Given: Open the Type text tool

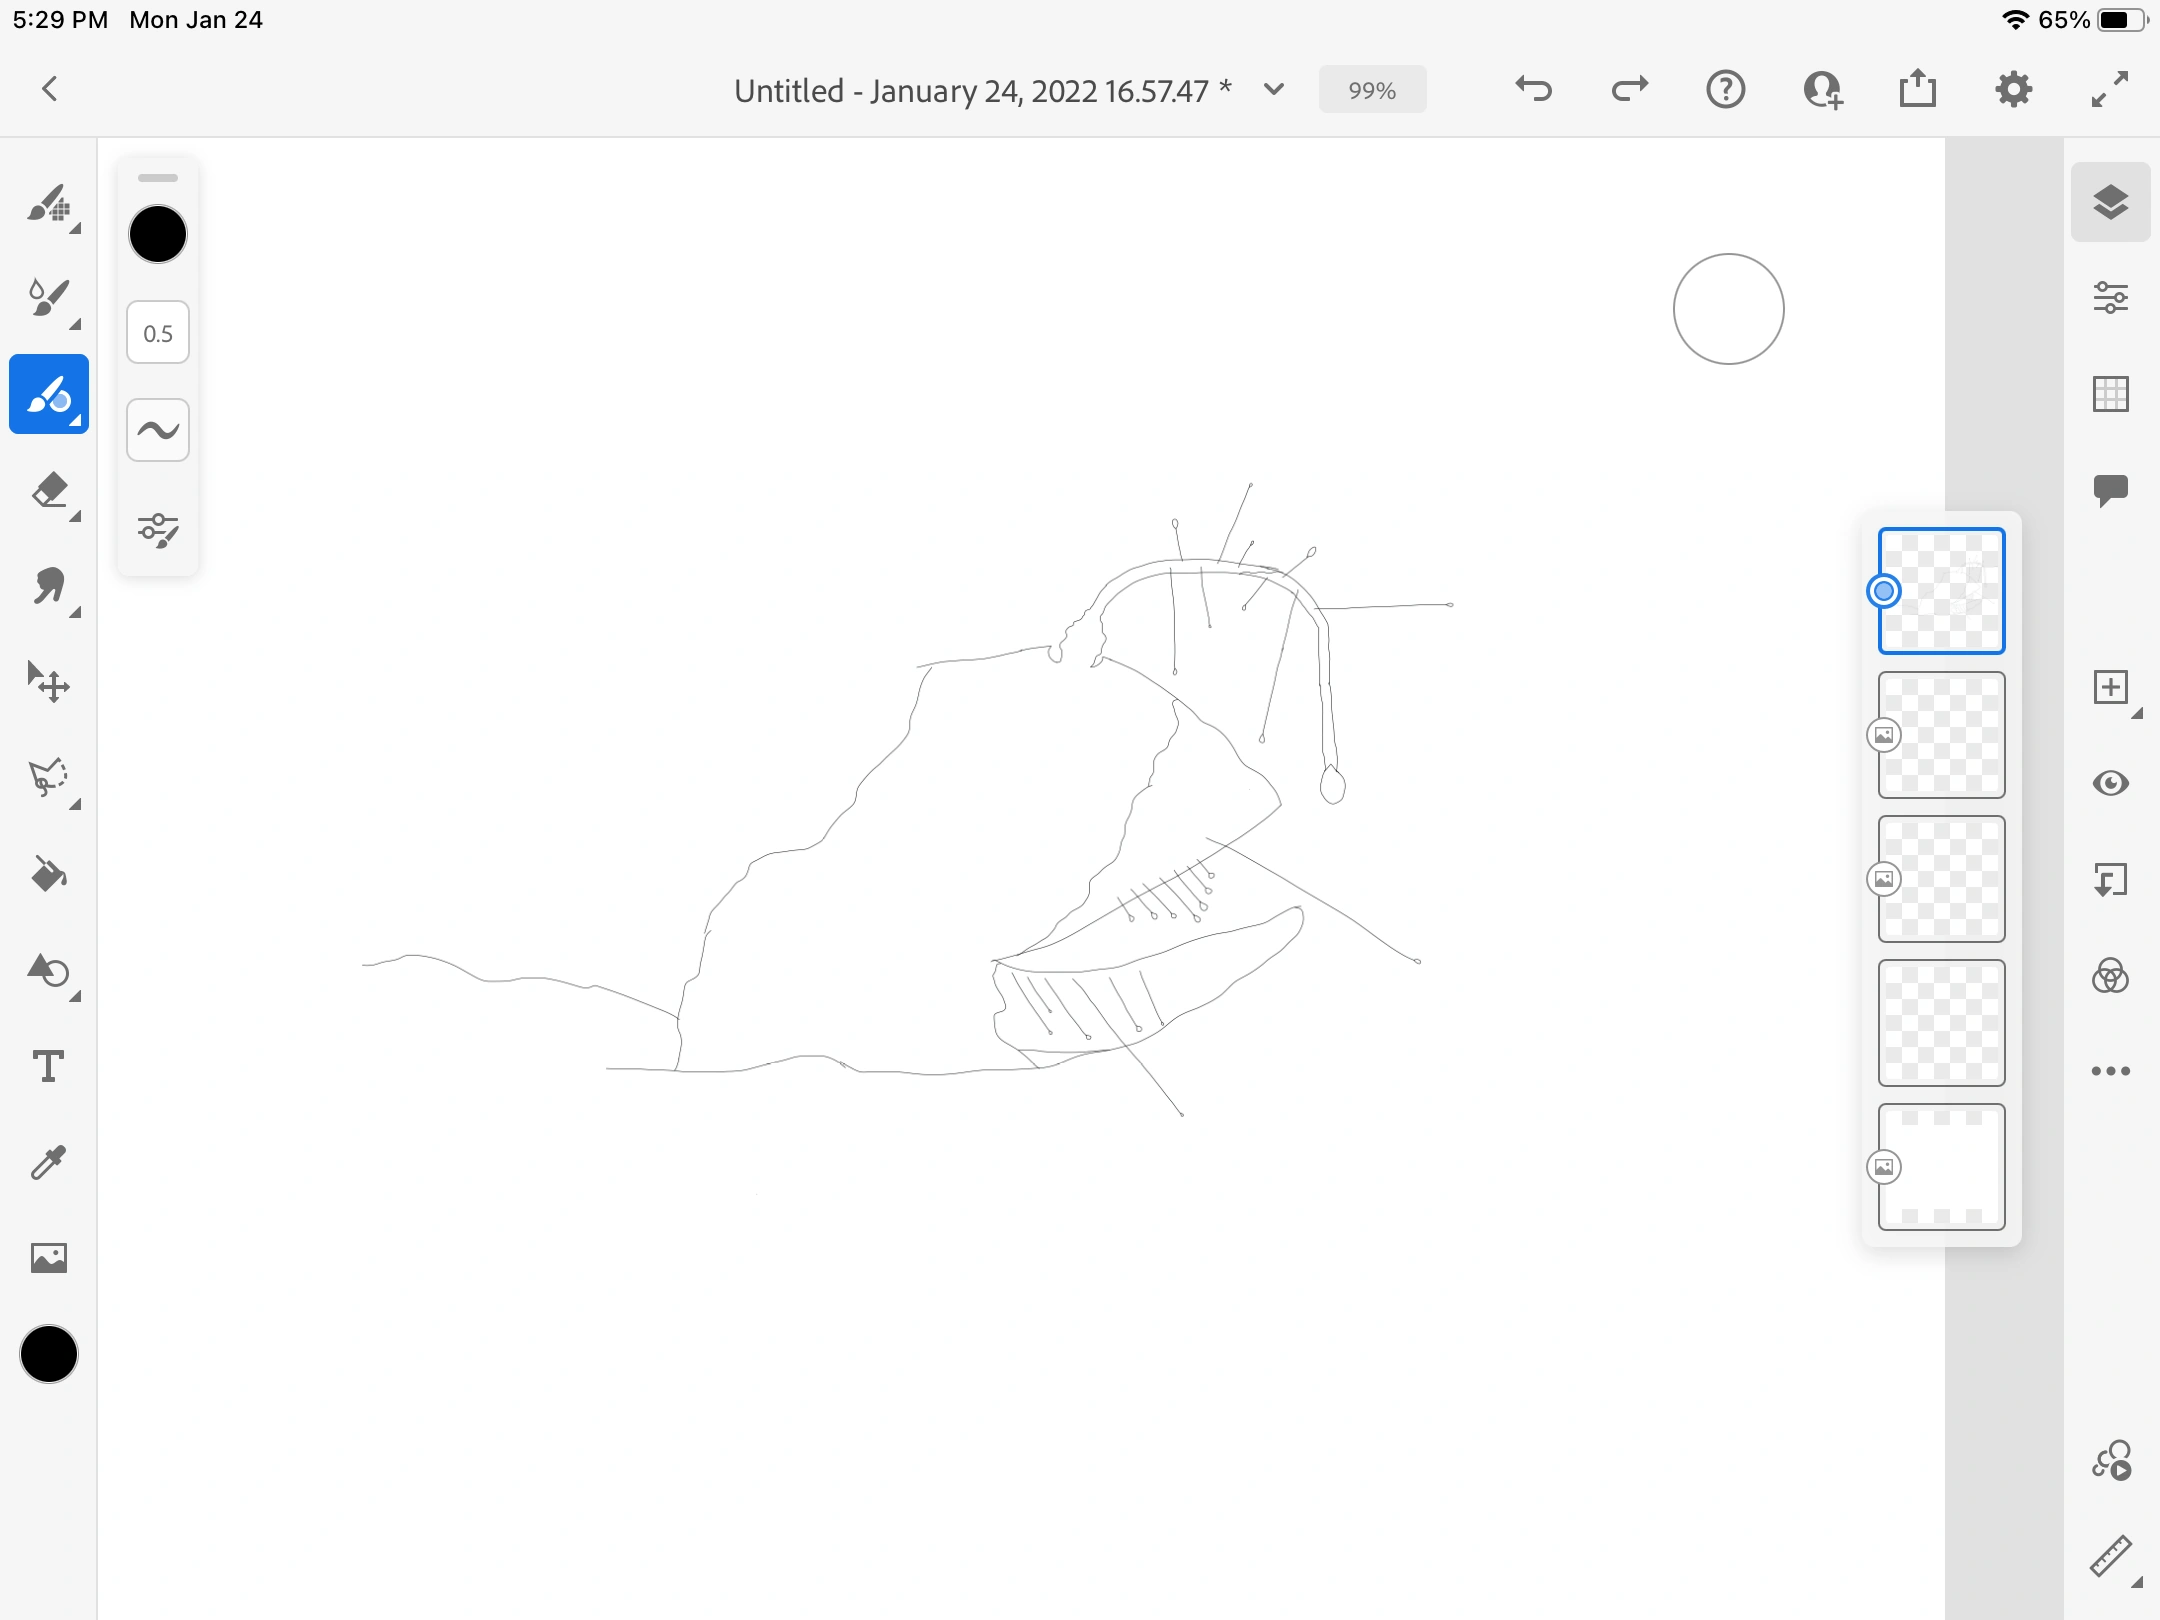Looking at the screenshot, I should 48,1067.
